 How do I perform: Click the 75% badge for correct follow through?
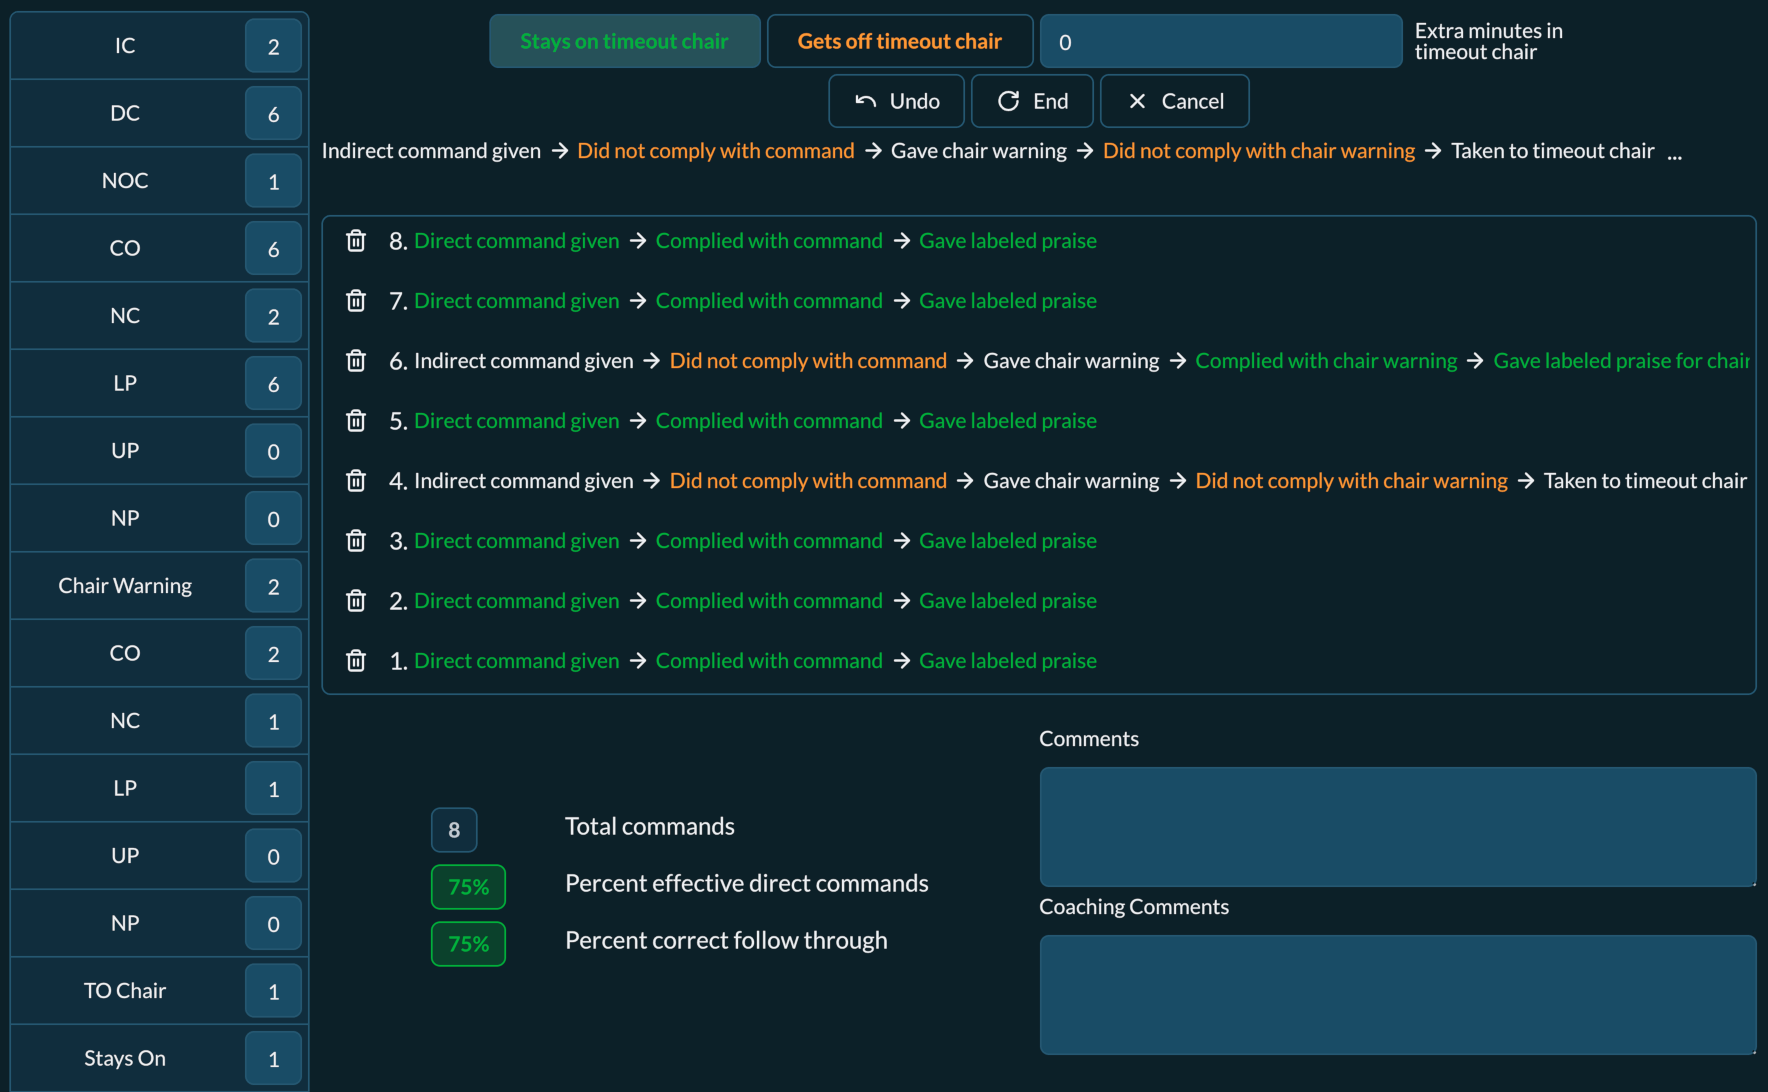click(x=468, y=944)
